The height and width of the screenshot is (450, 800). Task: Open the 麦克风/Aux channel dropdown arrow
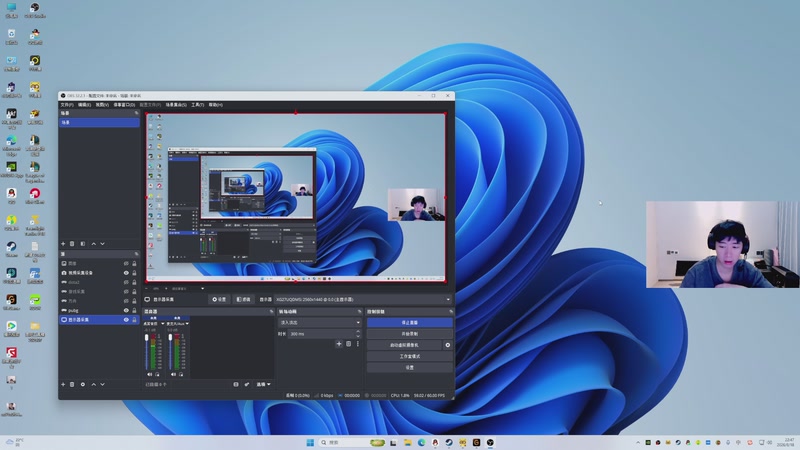click(x=187, y=323)
